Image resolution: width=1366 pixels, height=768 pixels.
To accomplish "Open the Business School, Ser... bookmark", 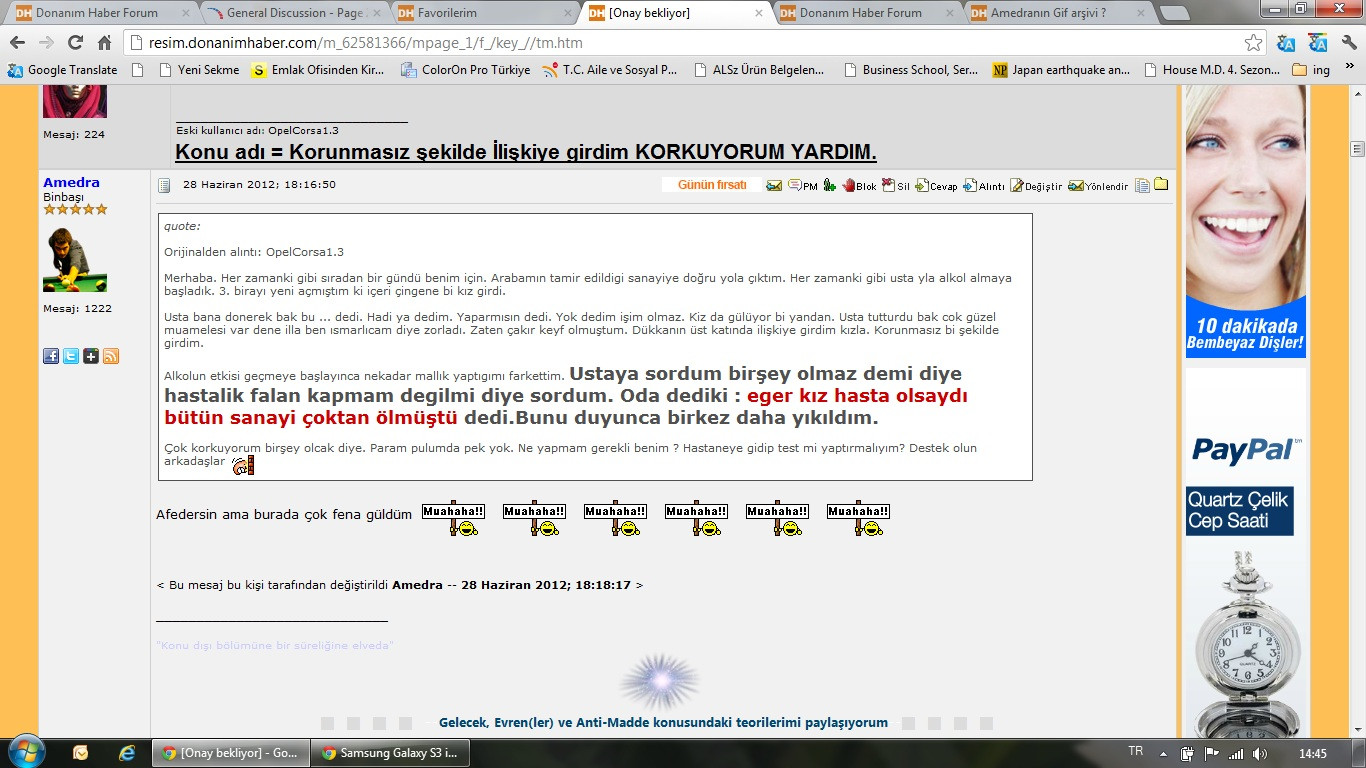I will [911, 70].
